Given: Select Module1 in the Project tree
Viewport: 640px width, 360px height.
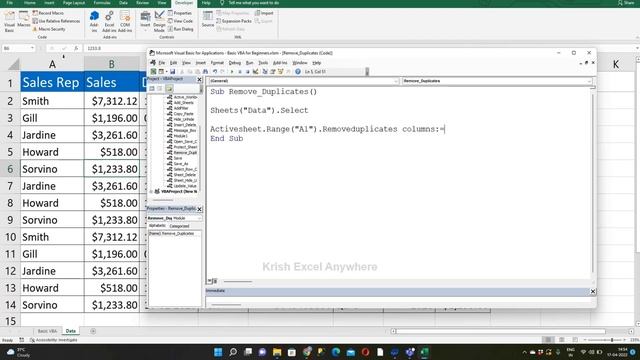Looking at the screenshot, I should pyautogui.click(x=180, y=136).
